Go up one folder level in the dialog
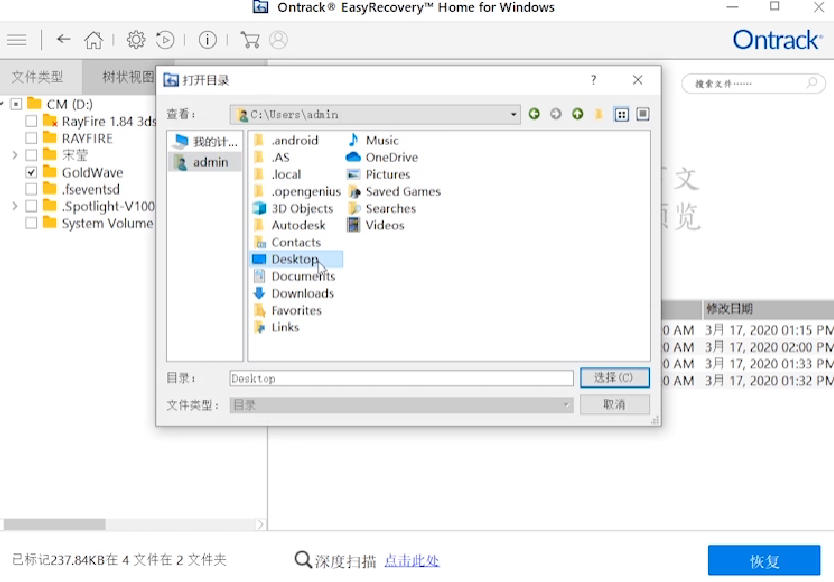 click(577, 114)
